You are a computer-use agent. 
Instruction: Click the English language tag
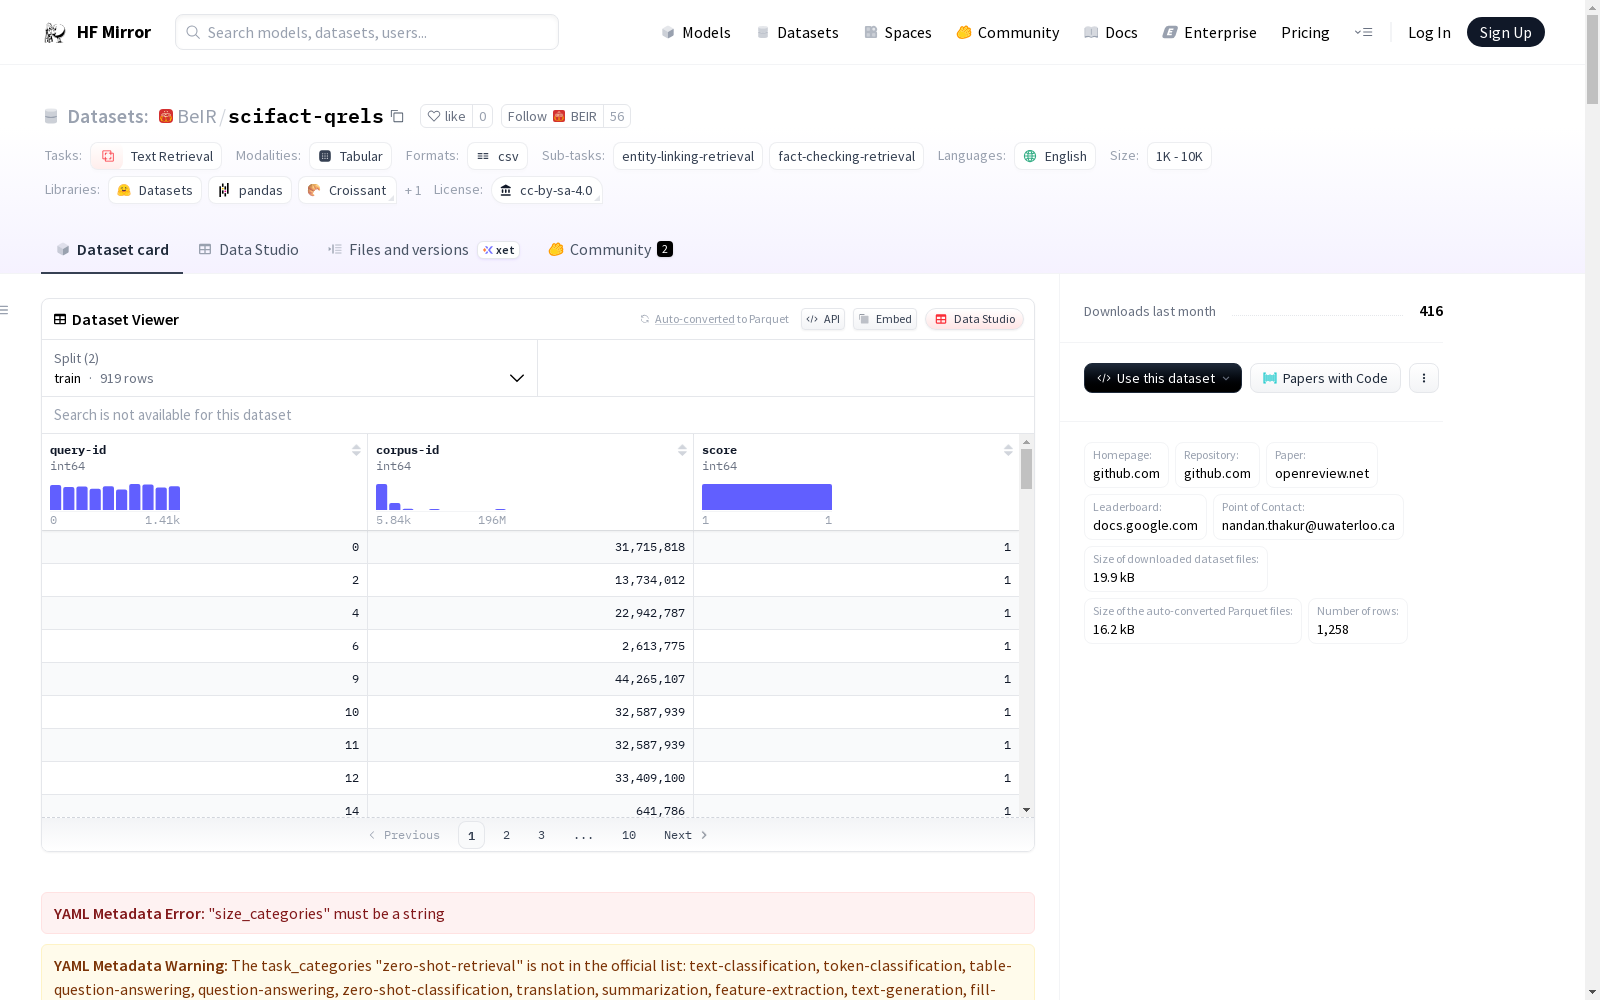point(1055,156)
